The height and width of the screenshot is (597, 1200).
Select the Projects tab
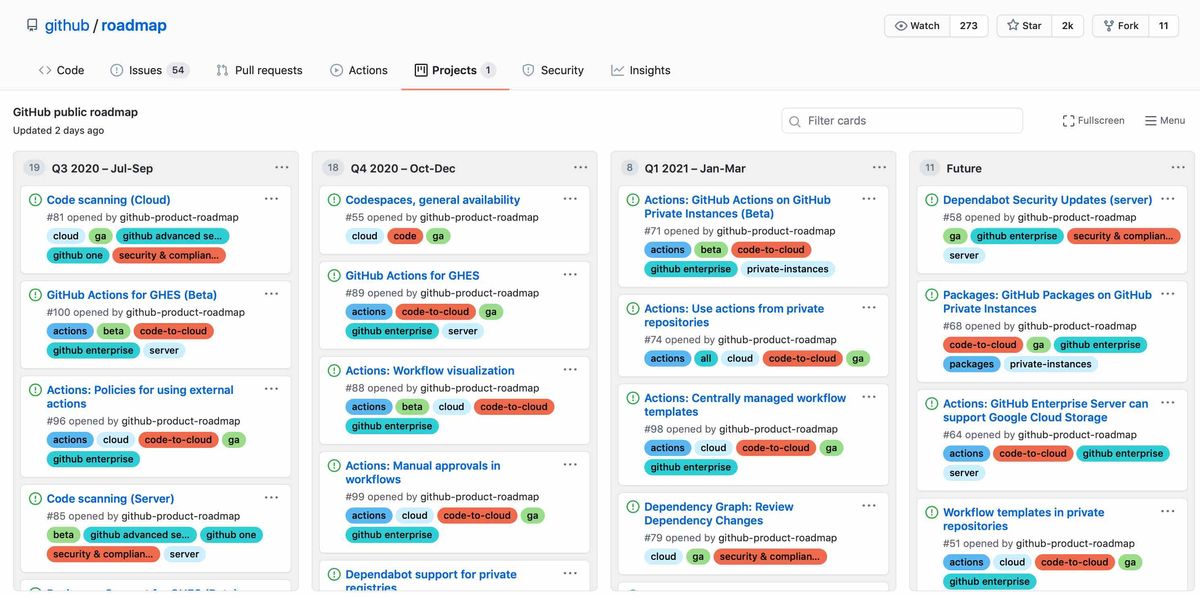point(455,70)
